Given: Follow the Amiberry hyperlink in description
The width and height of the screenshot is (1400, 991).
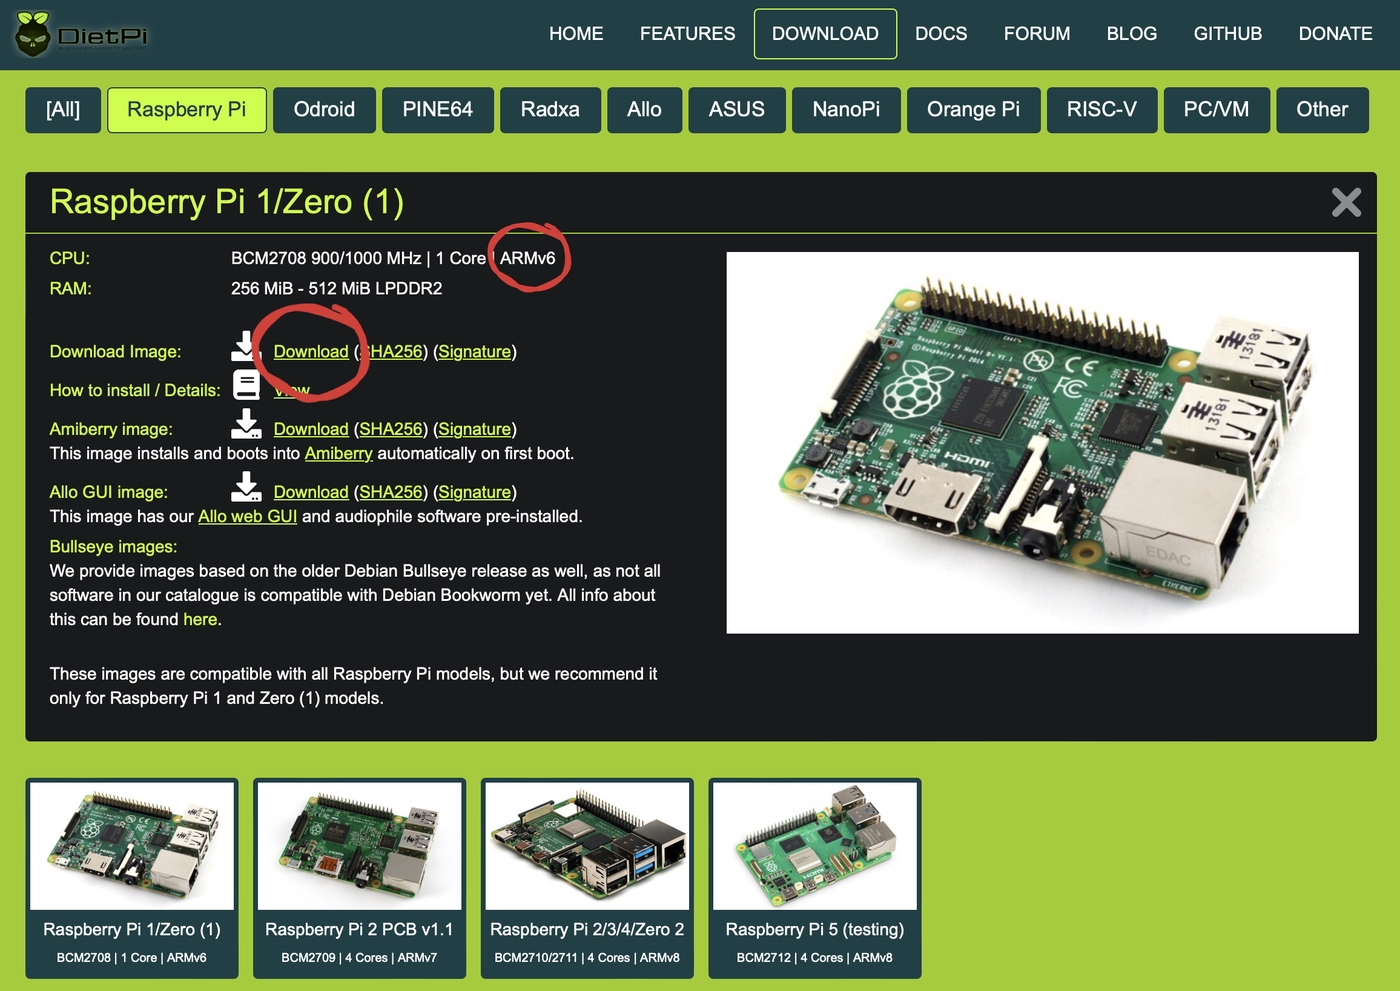Looking at the screenshot, I should [338, 454].
